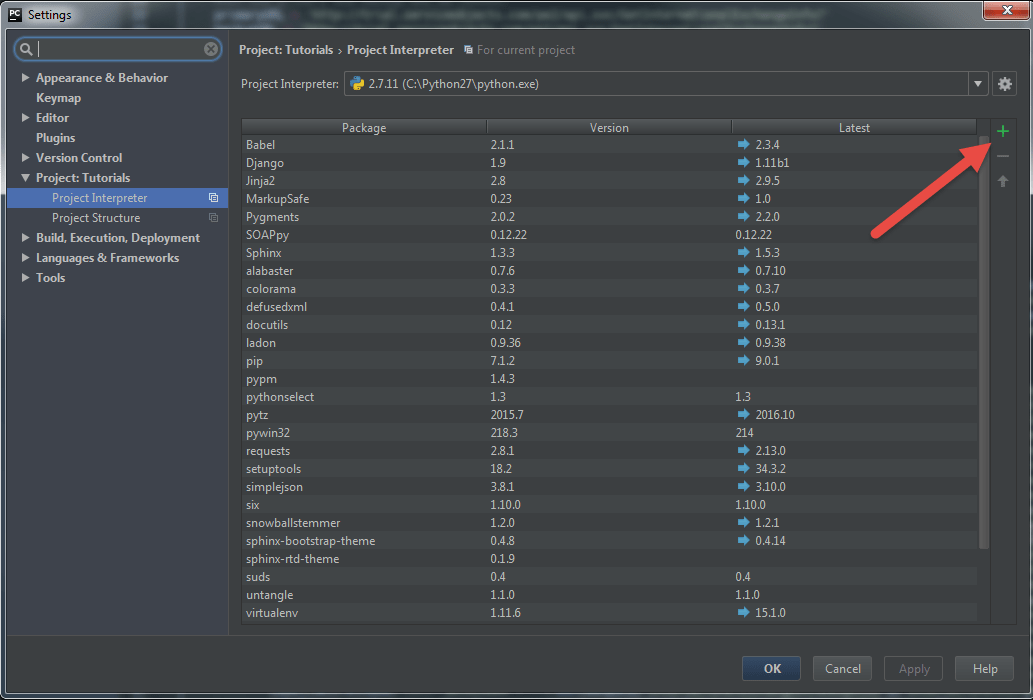1033x700 pixels.
Task: Select the pythonselect package row
Action: 609,396
